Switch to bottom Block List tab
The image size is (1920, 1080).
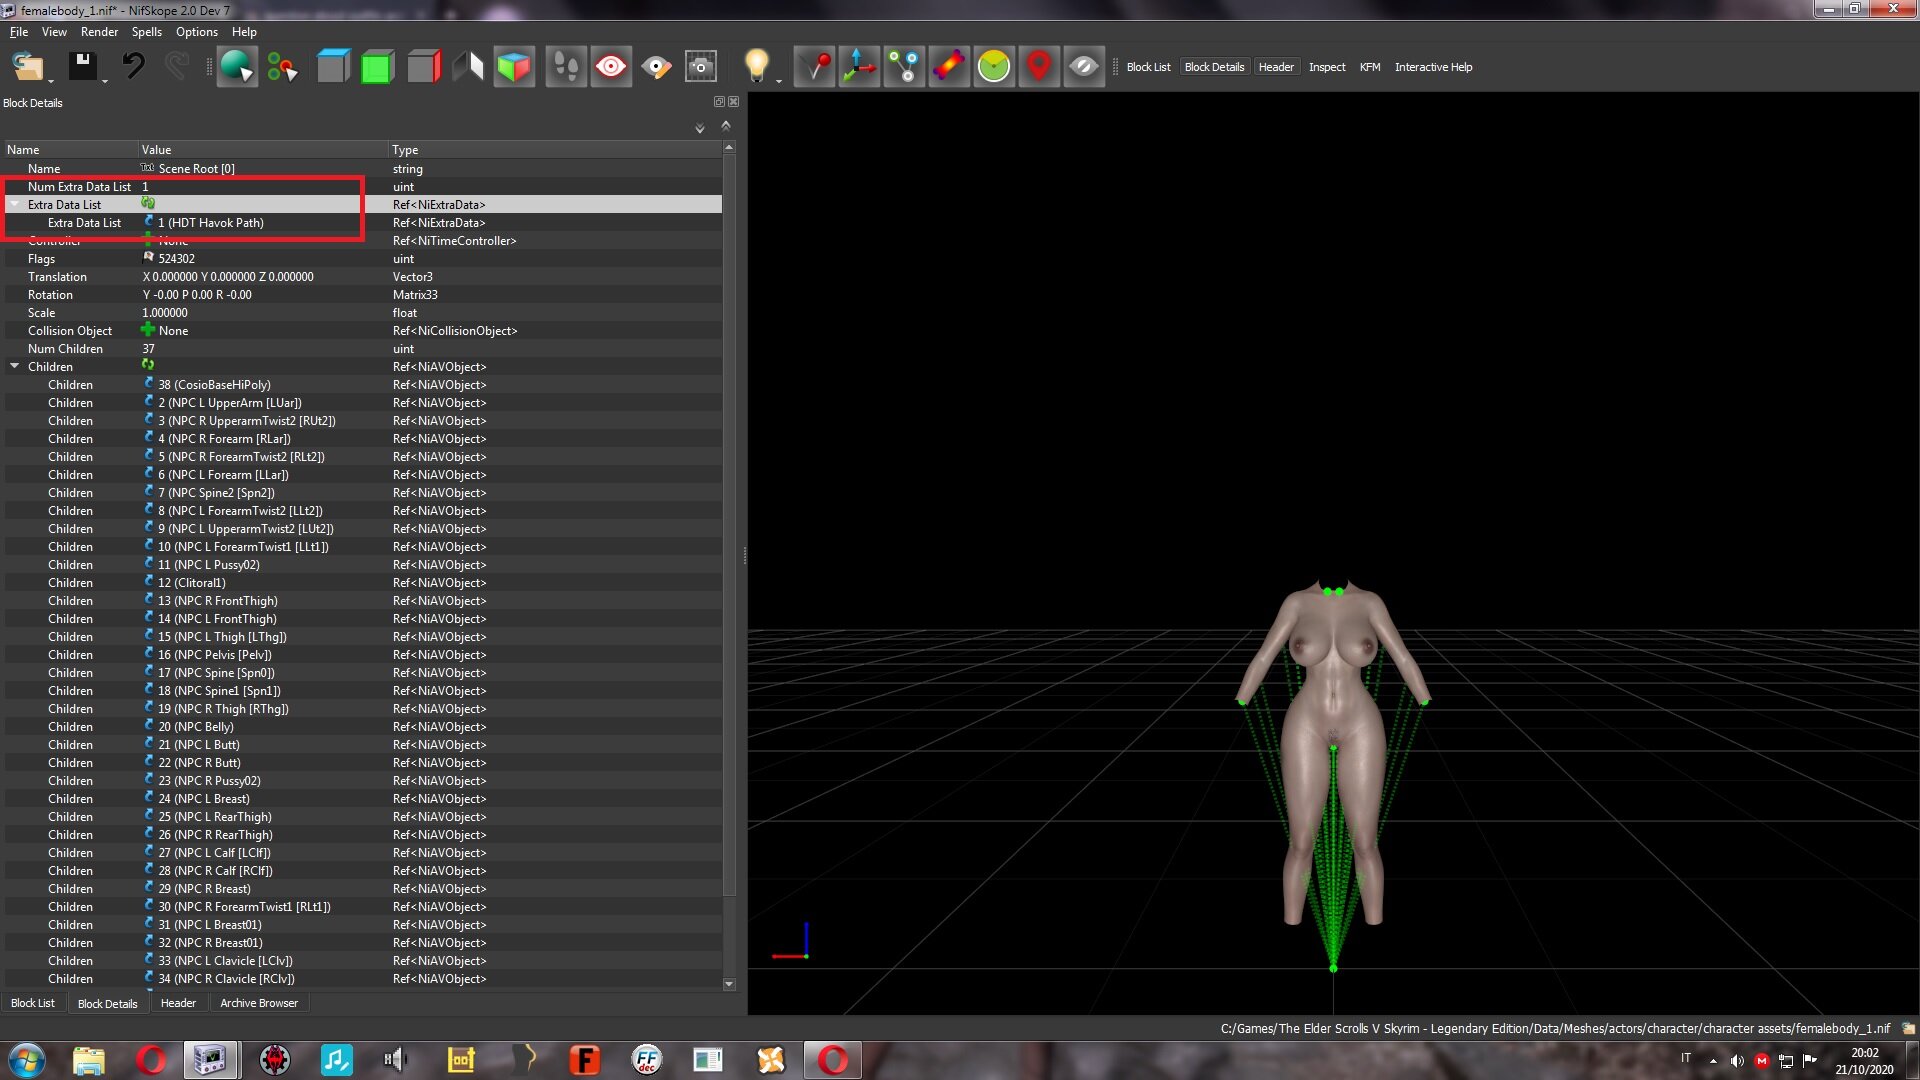coord(33,1003)
